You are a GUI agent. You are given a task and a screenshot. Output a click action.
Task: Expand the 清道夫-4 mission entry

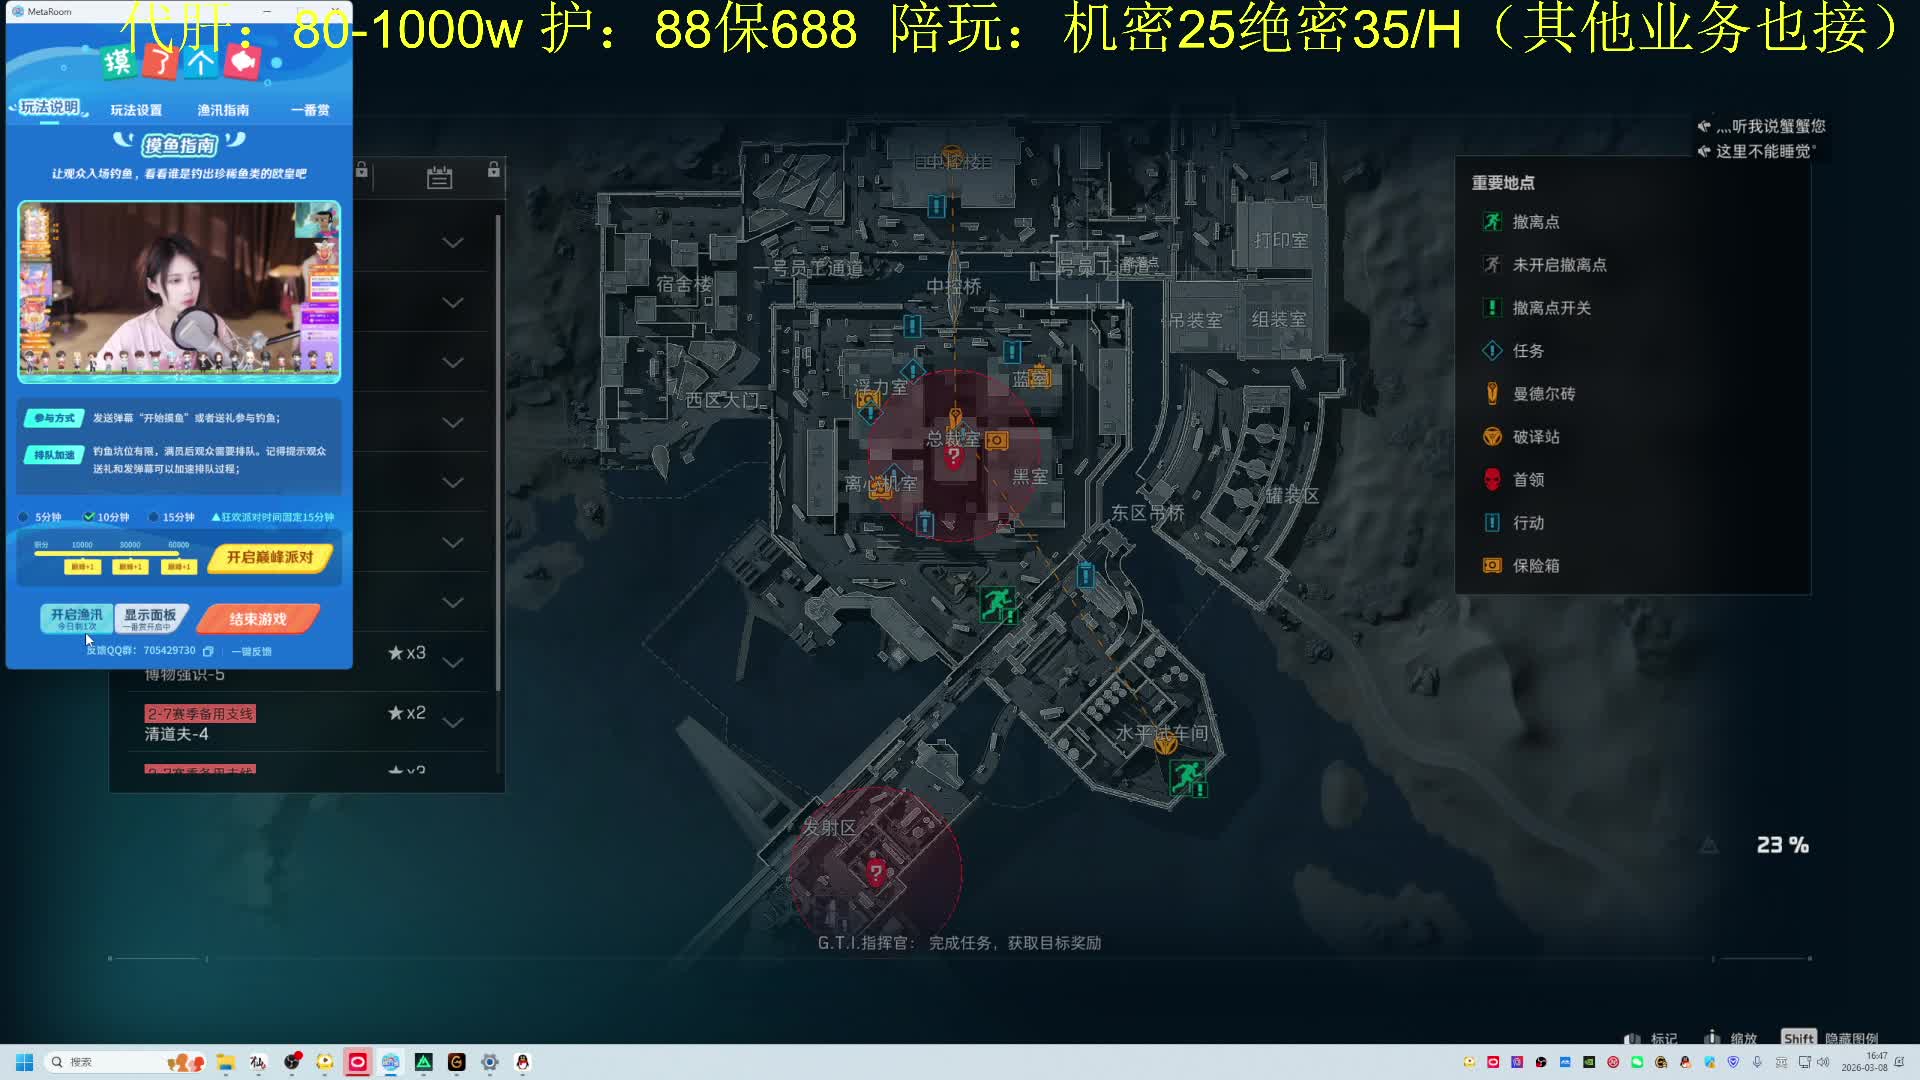(x=452, y=722)
